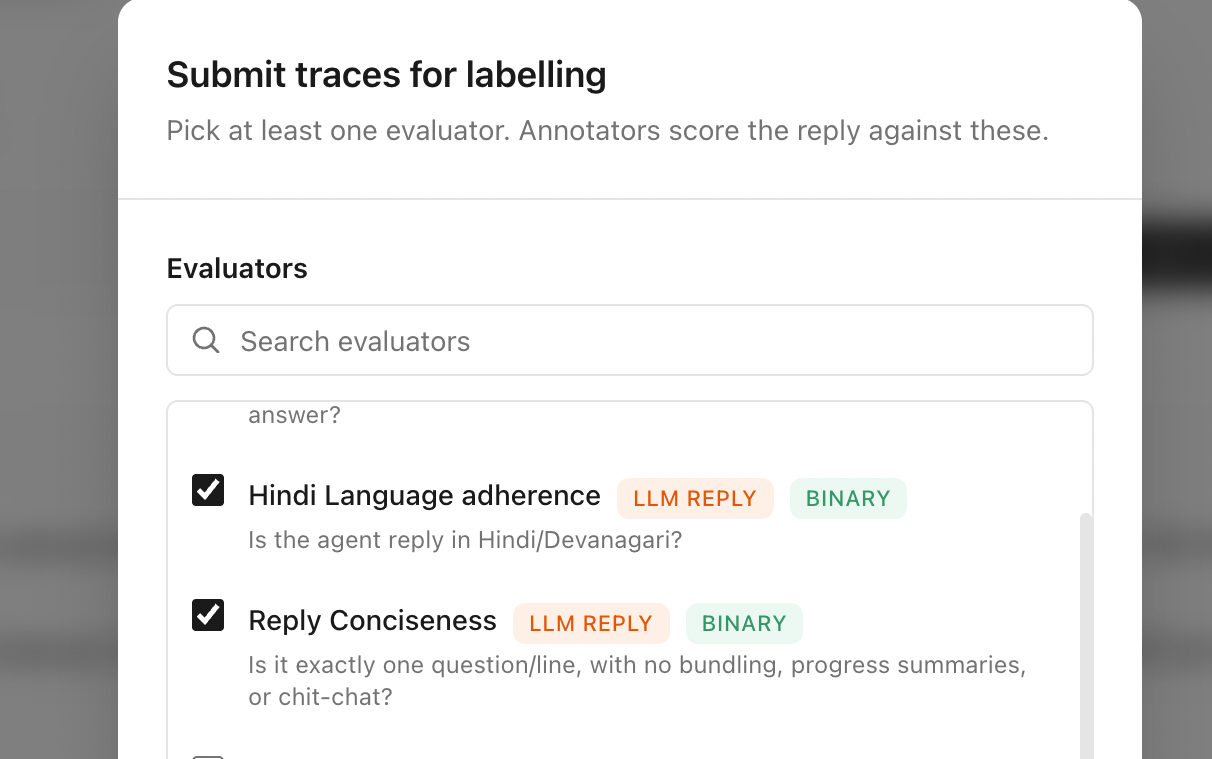Click the dimmed backdrop outside the dialog
1212x759 pixels.
coord(58,380)
